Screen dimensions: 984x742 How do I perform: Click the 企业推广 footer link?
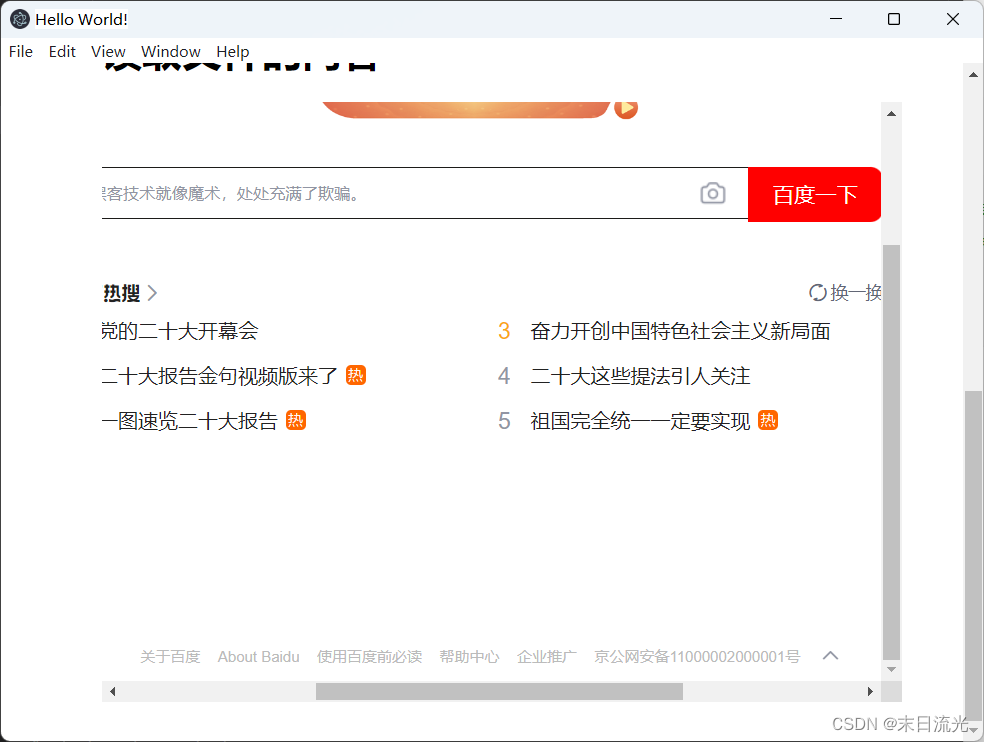coord(547,657)
